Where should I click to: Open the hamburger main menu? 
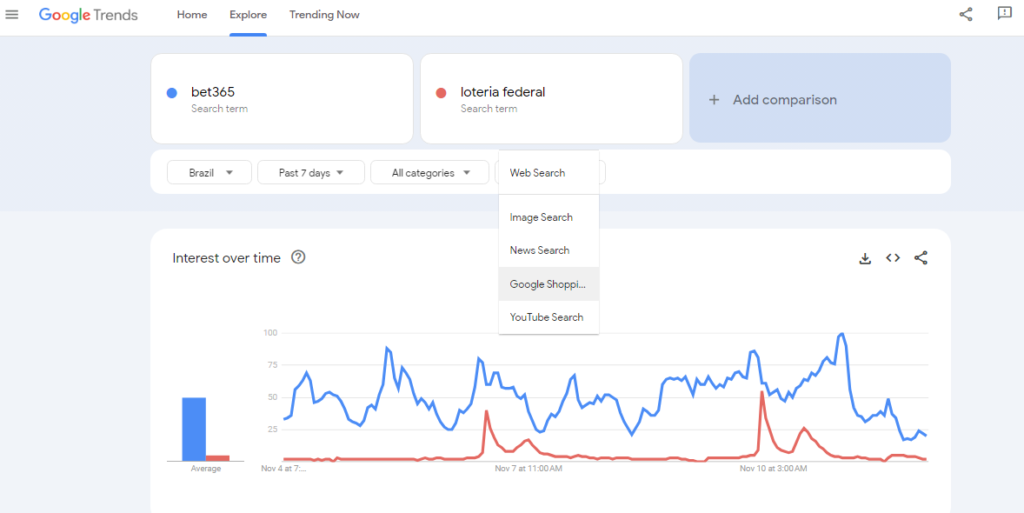click(x=12, y=14)
